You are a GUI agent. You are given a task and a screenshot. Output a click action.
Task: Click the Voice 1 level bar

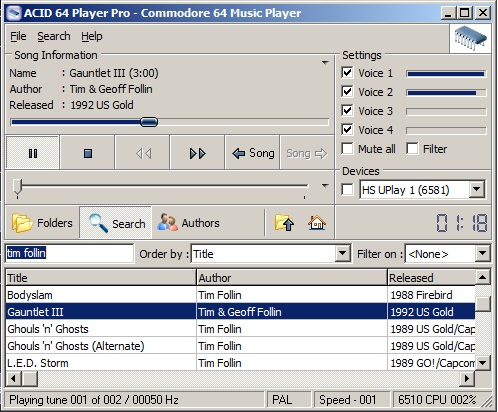[446, 74]
